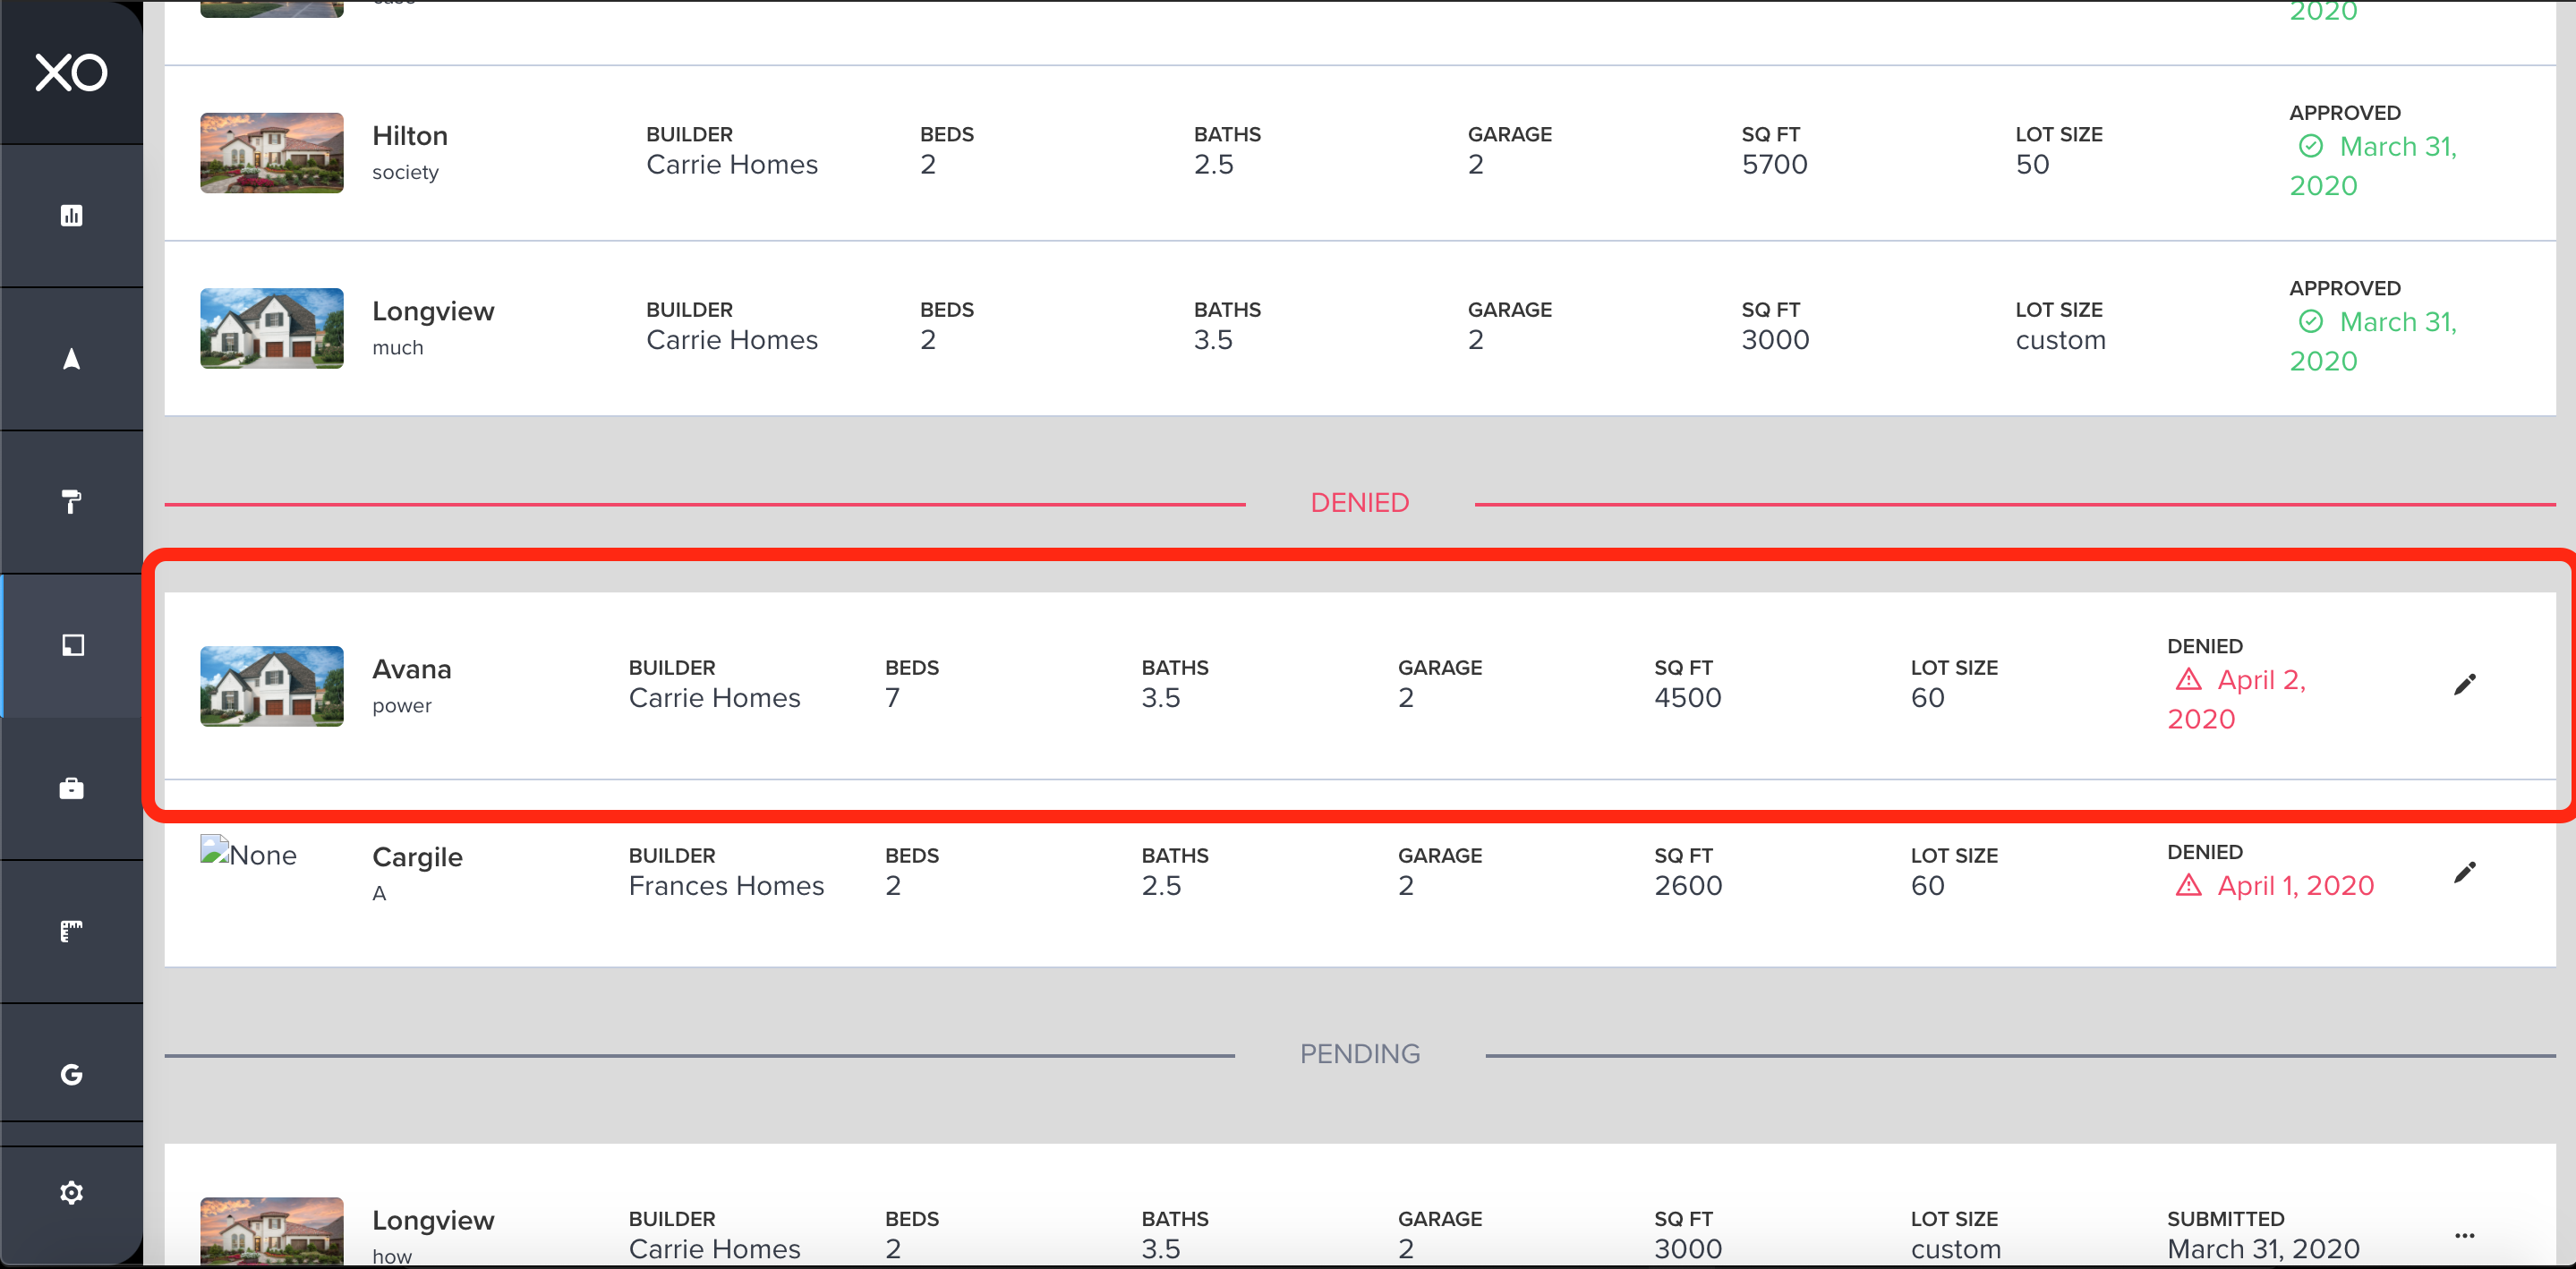This screenshot has width=2576, height=1269.
Task: Open the Cargile plan name
Action: (417, 857)
